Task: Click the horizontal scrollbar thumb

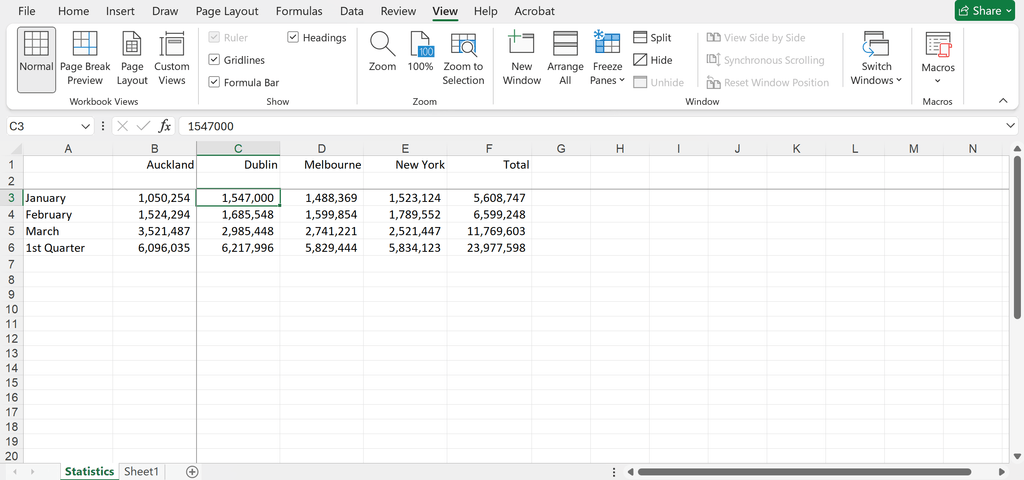Action: click(804, 472)
